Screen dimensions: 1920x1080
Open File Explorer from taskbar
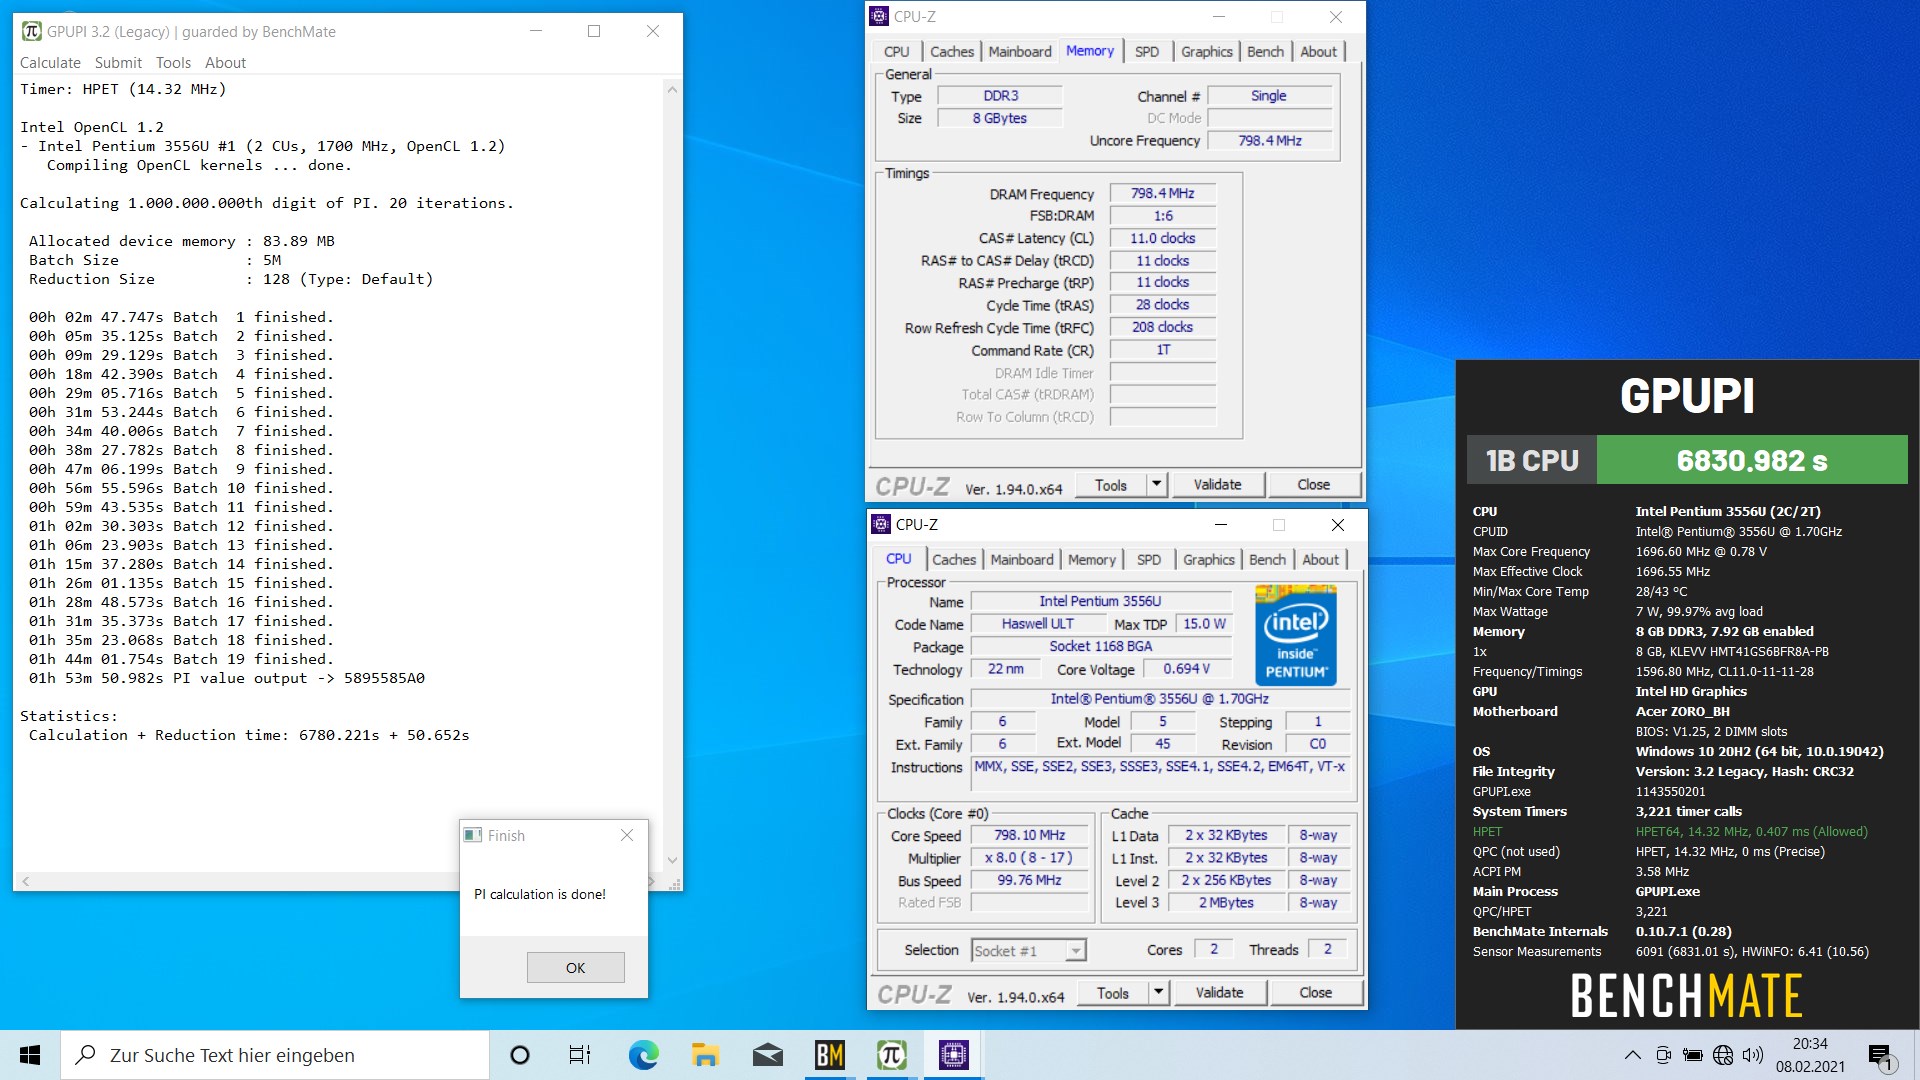pyautogui.click(x=705, y=1055)
